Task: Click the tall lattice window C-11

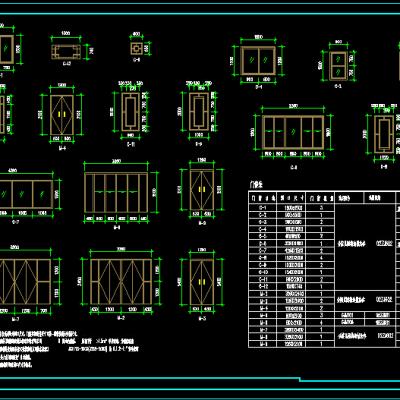Action: coord(131,112)
